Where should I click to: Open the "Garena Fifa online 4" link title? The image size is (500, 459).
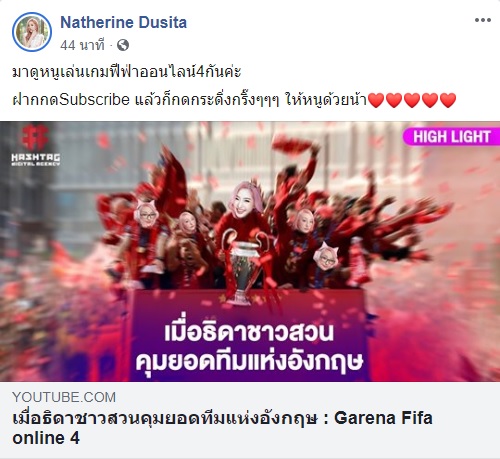pos(222,428)
